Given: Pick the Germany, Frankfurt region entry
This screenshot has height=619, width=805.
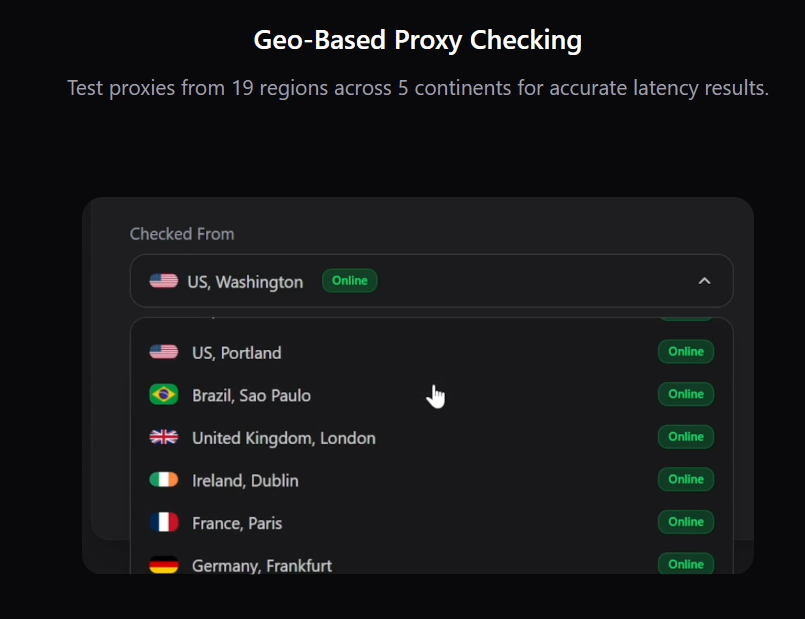Looking at the screenshot, I should coord(261,565).
